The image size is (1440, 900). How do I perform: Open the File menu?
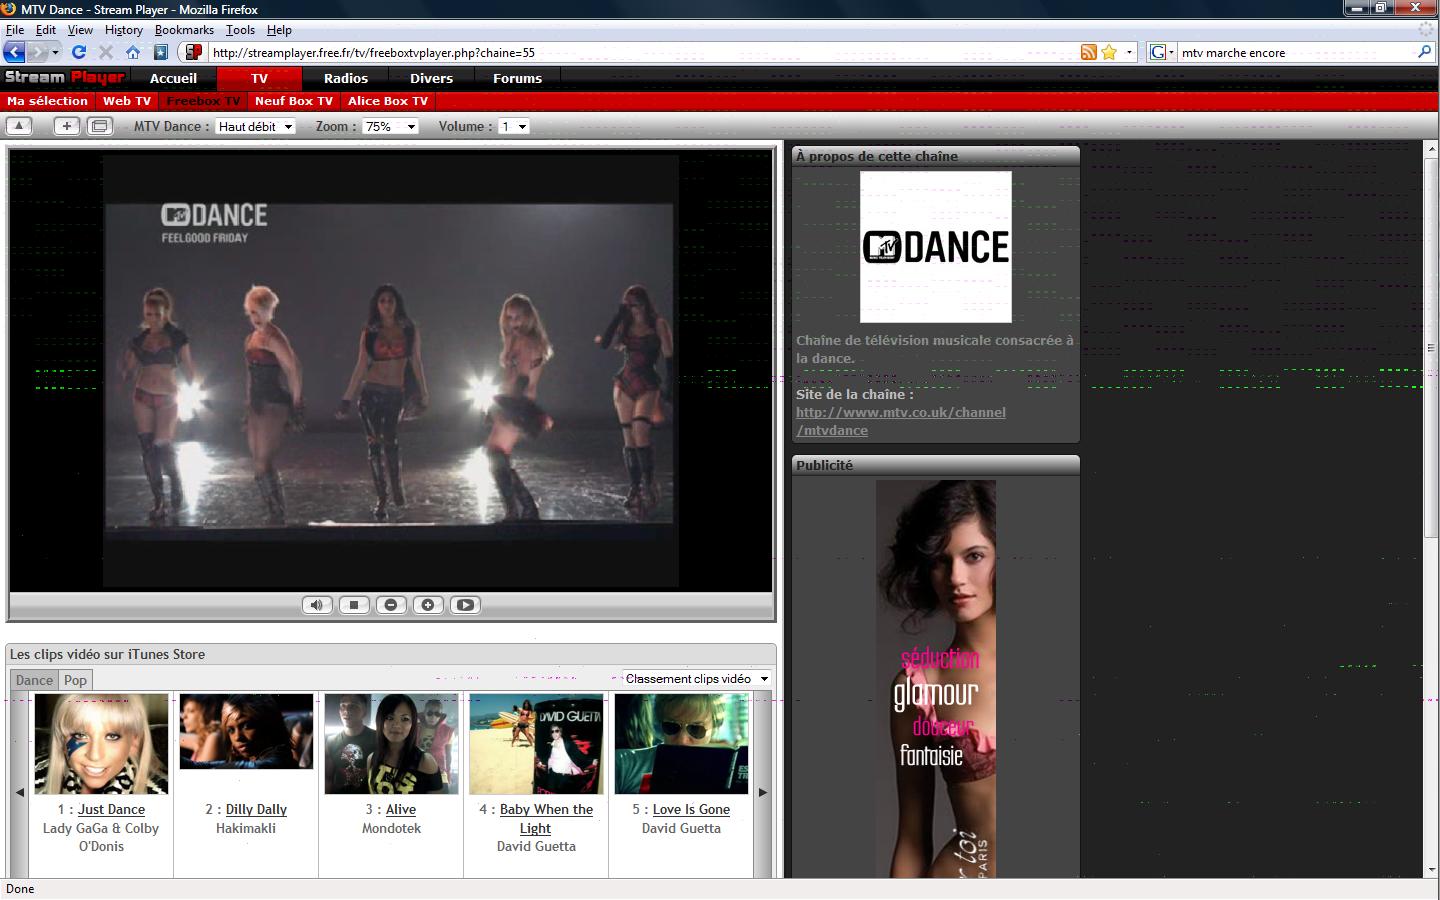[15, 30]
